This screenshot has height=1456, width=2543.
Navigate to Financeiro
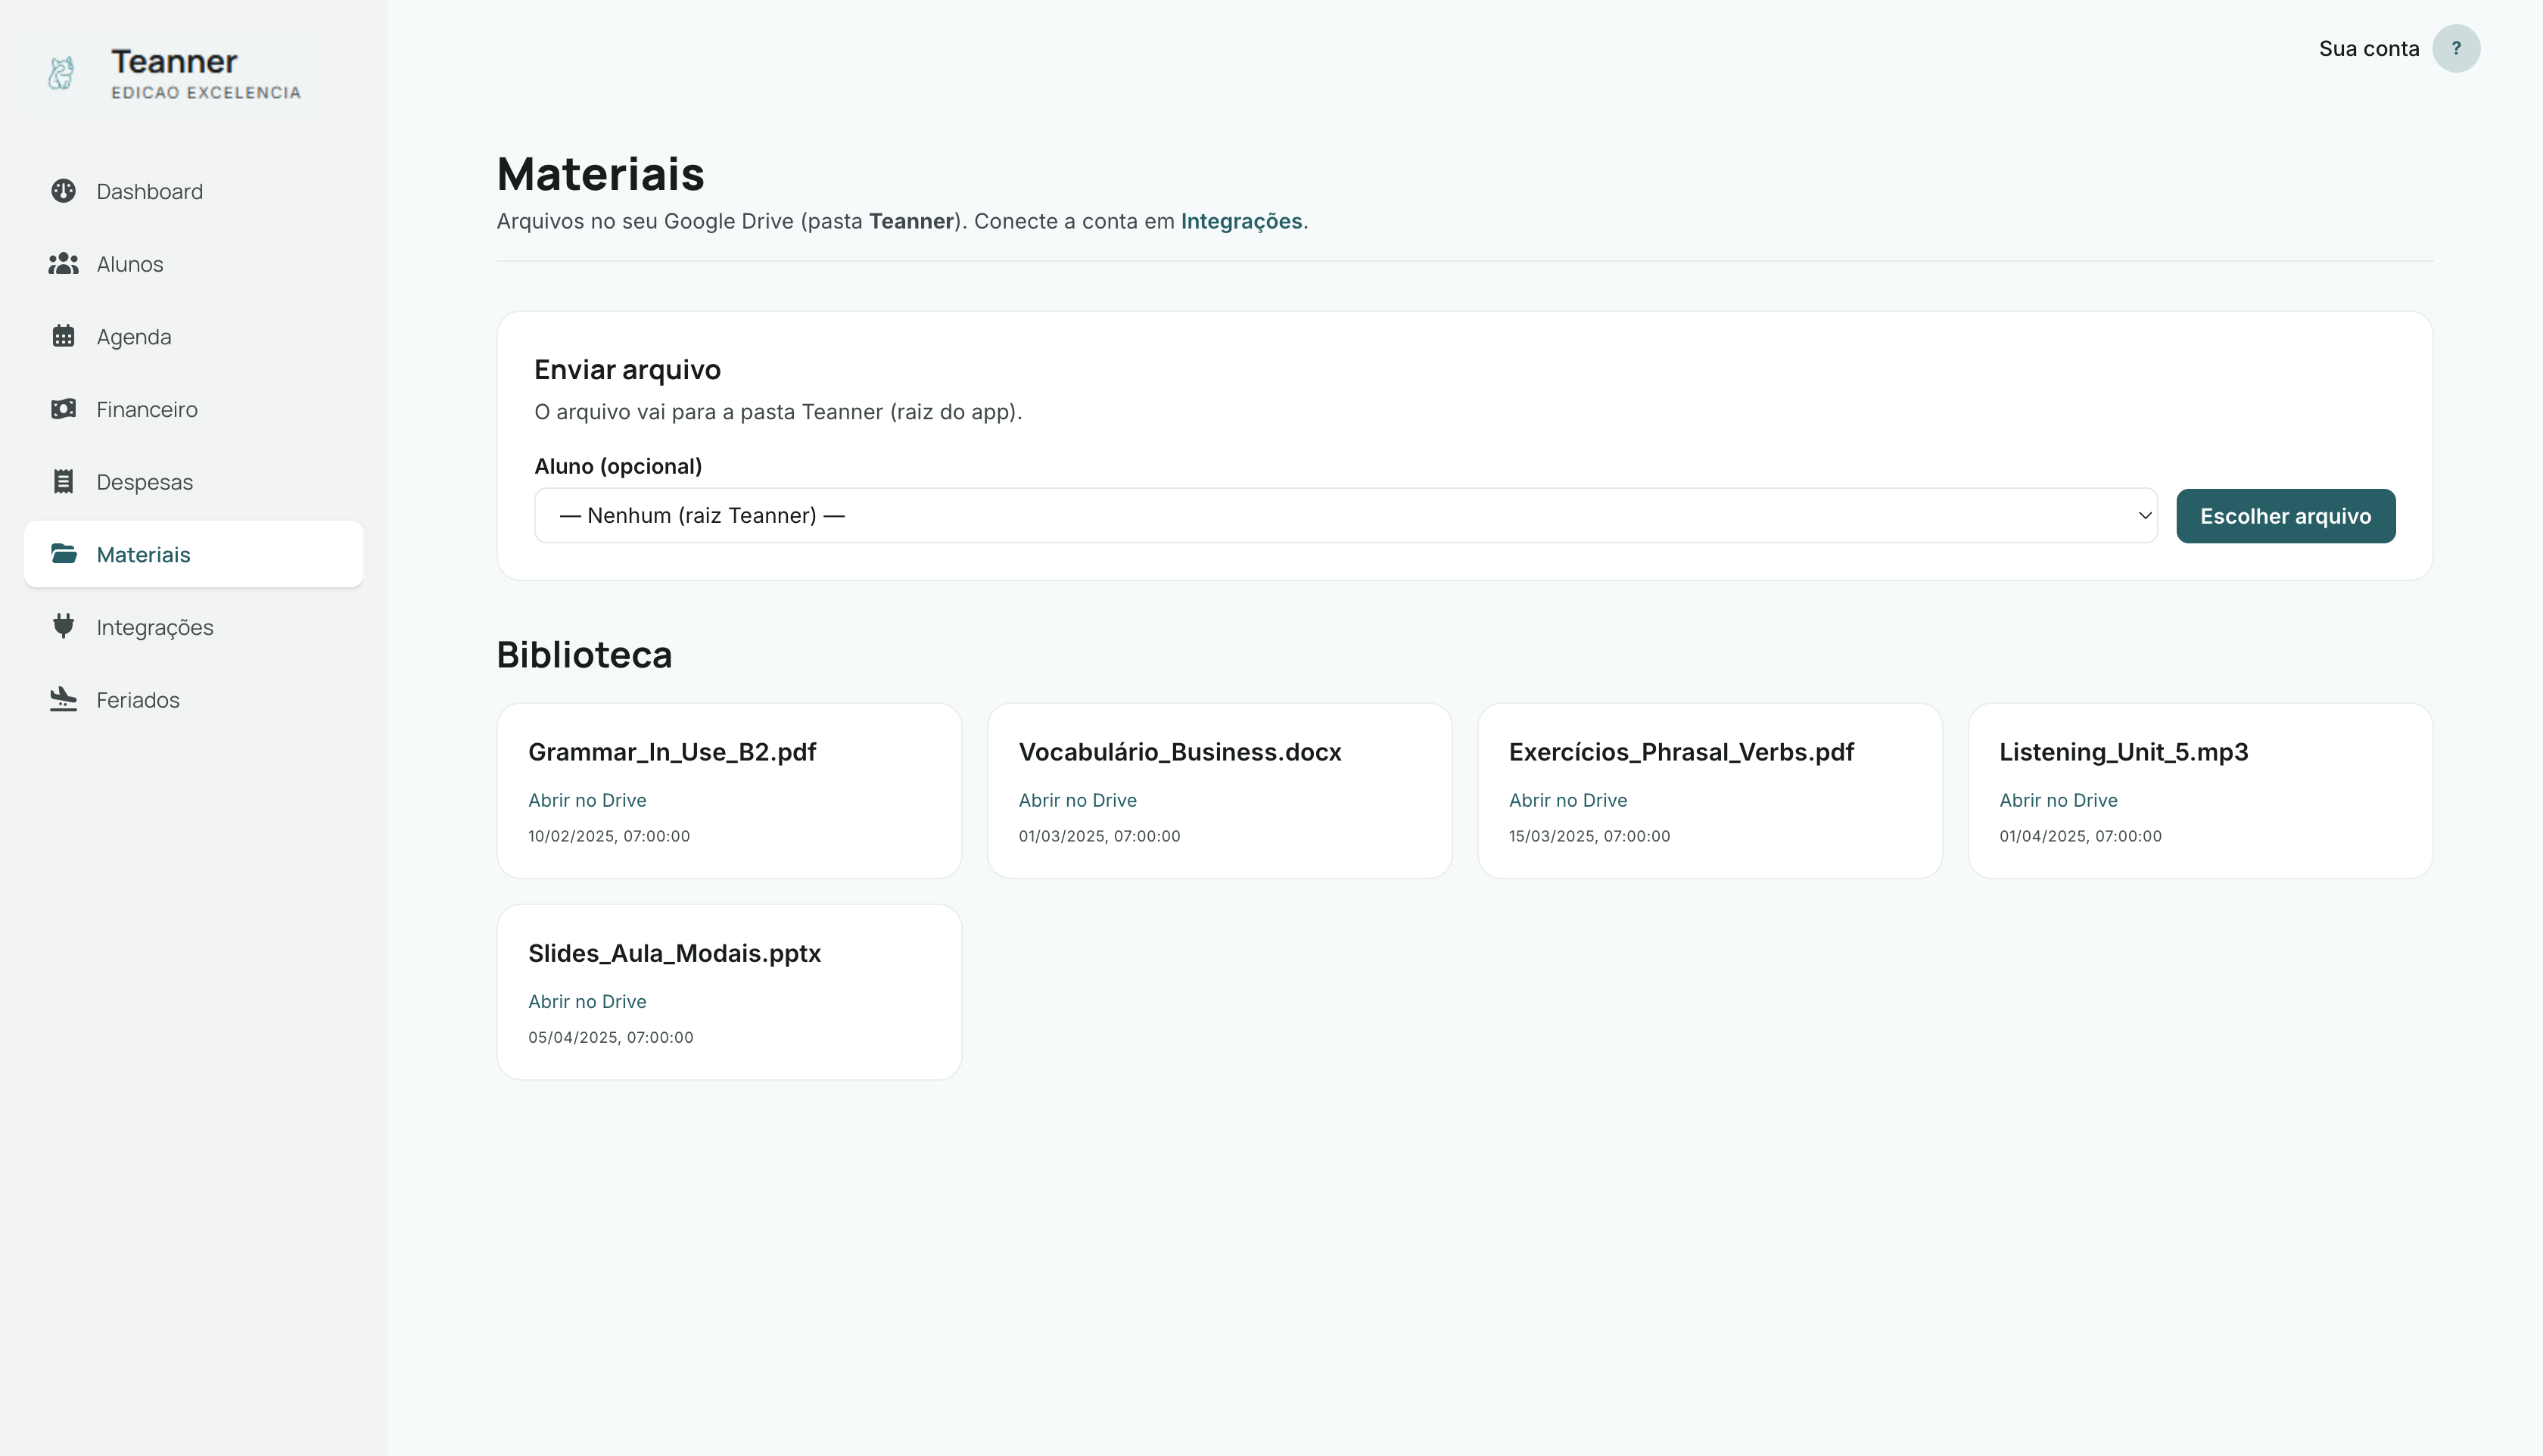[193, 409]
